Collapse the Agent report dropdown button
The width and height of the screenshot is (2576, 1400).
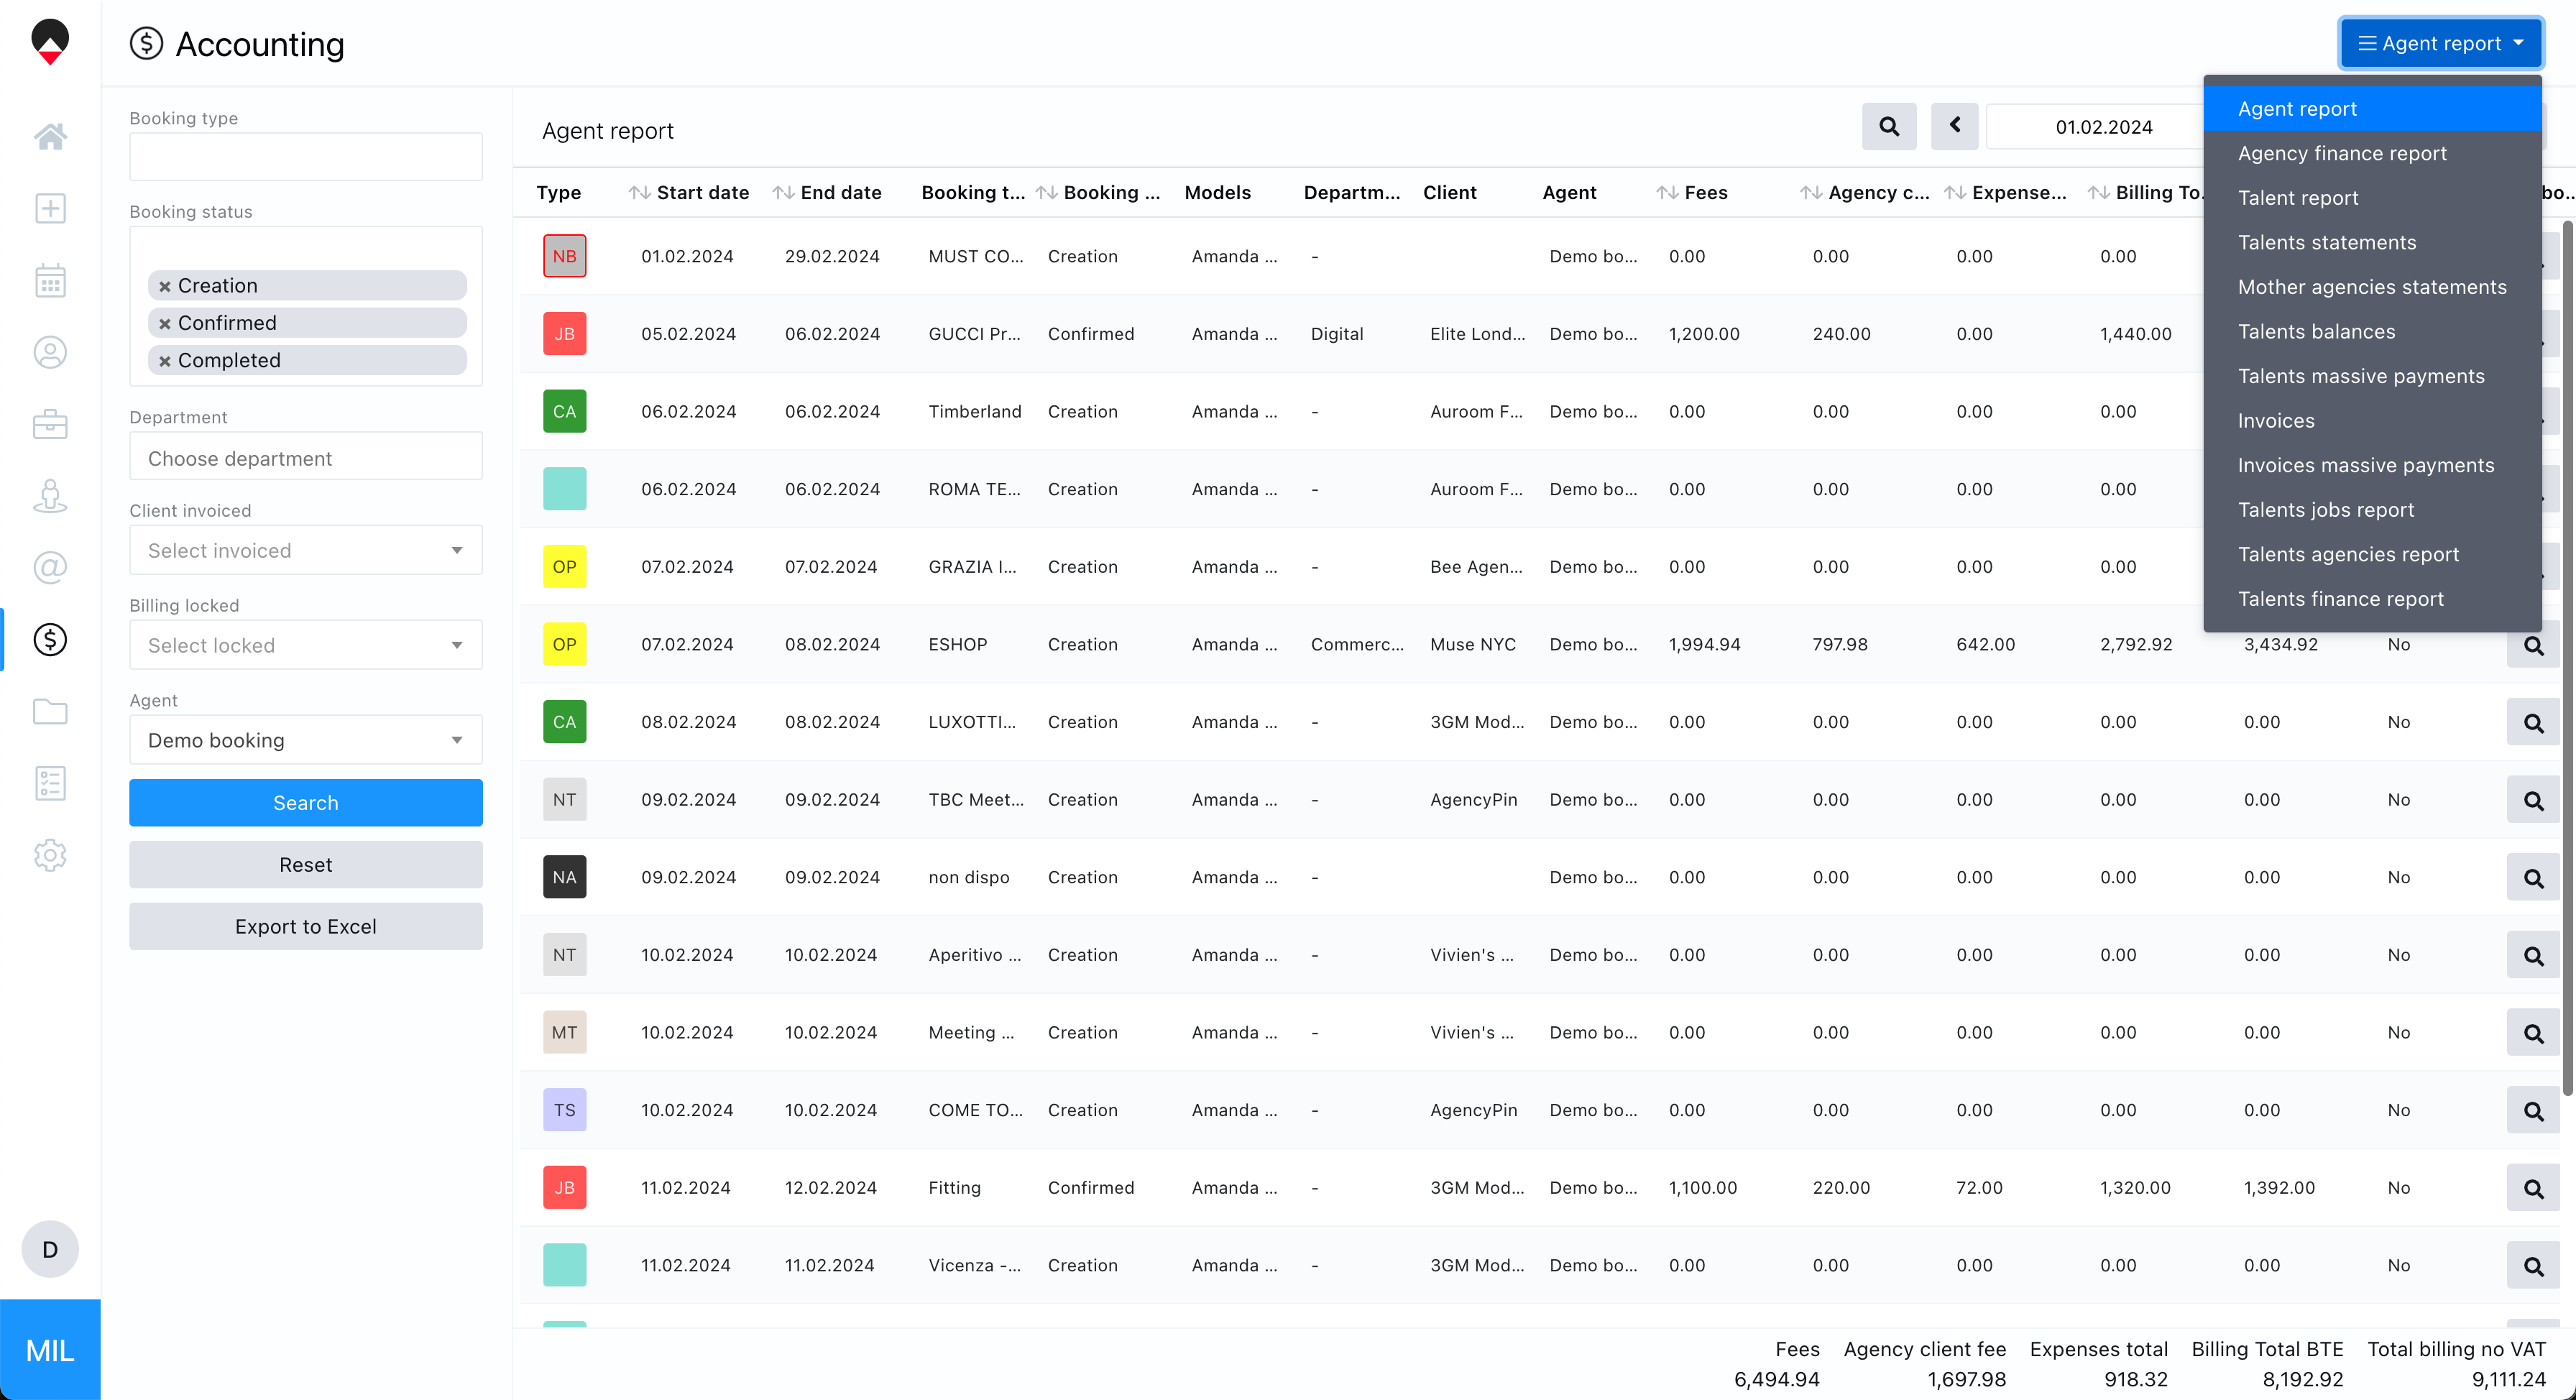tap(2440, 43)
